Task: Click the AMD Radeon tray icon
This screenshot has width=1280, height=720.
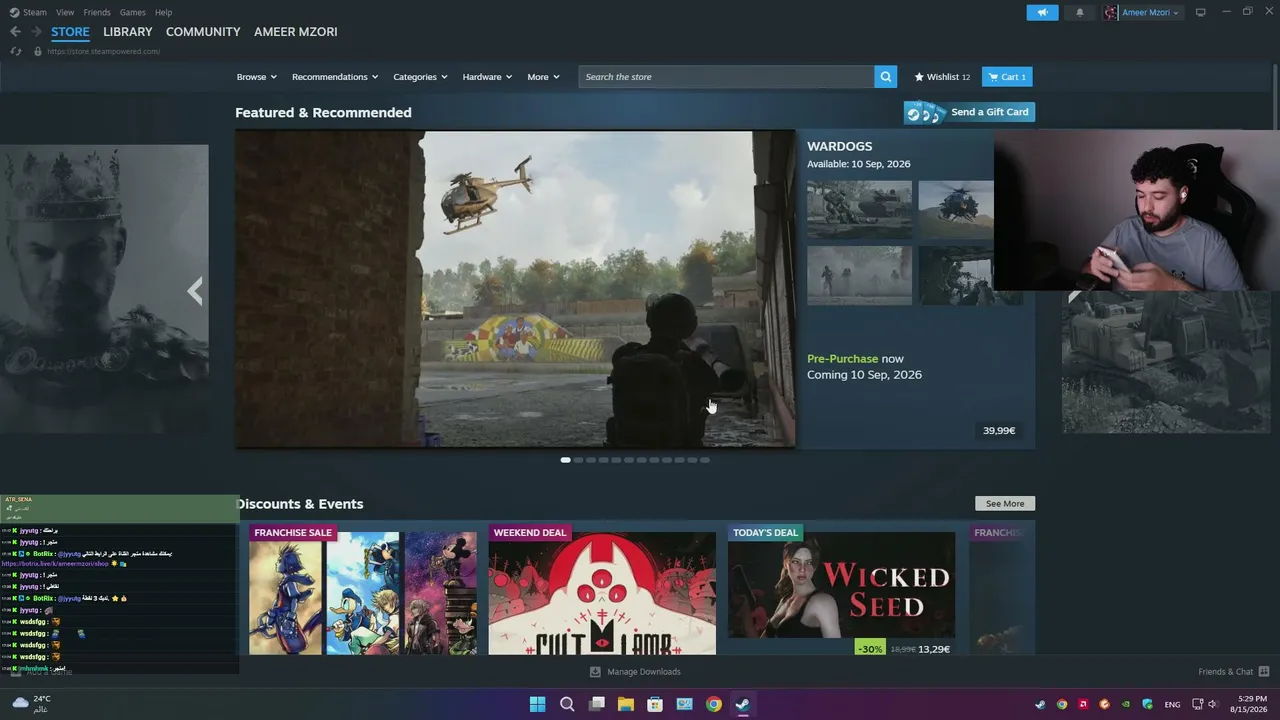Action: pyautogui.click(x=1083, y=704)
